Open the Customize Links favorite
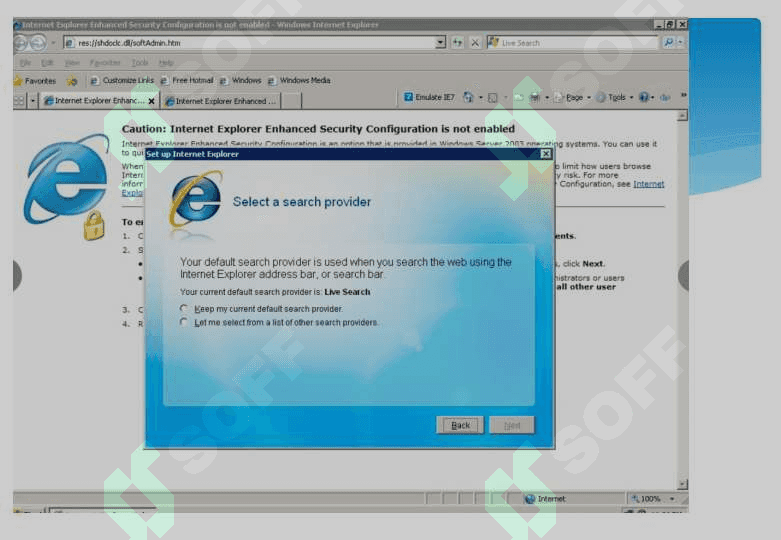This screenshot has height=540, width=781. pyautogui.click(x=122, y=80)
